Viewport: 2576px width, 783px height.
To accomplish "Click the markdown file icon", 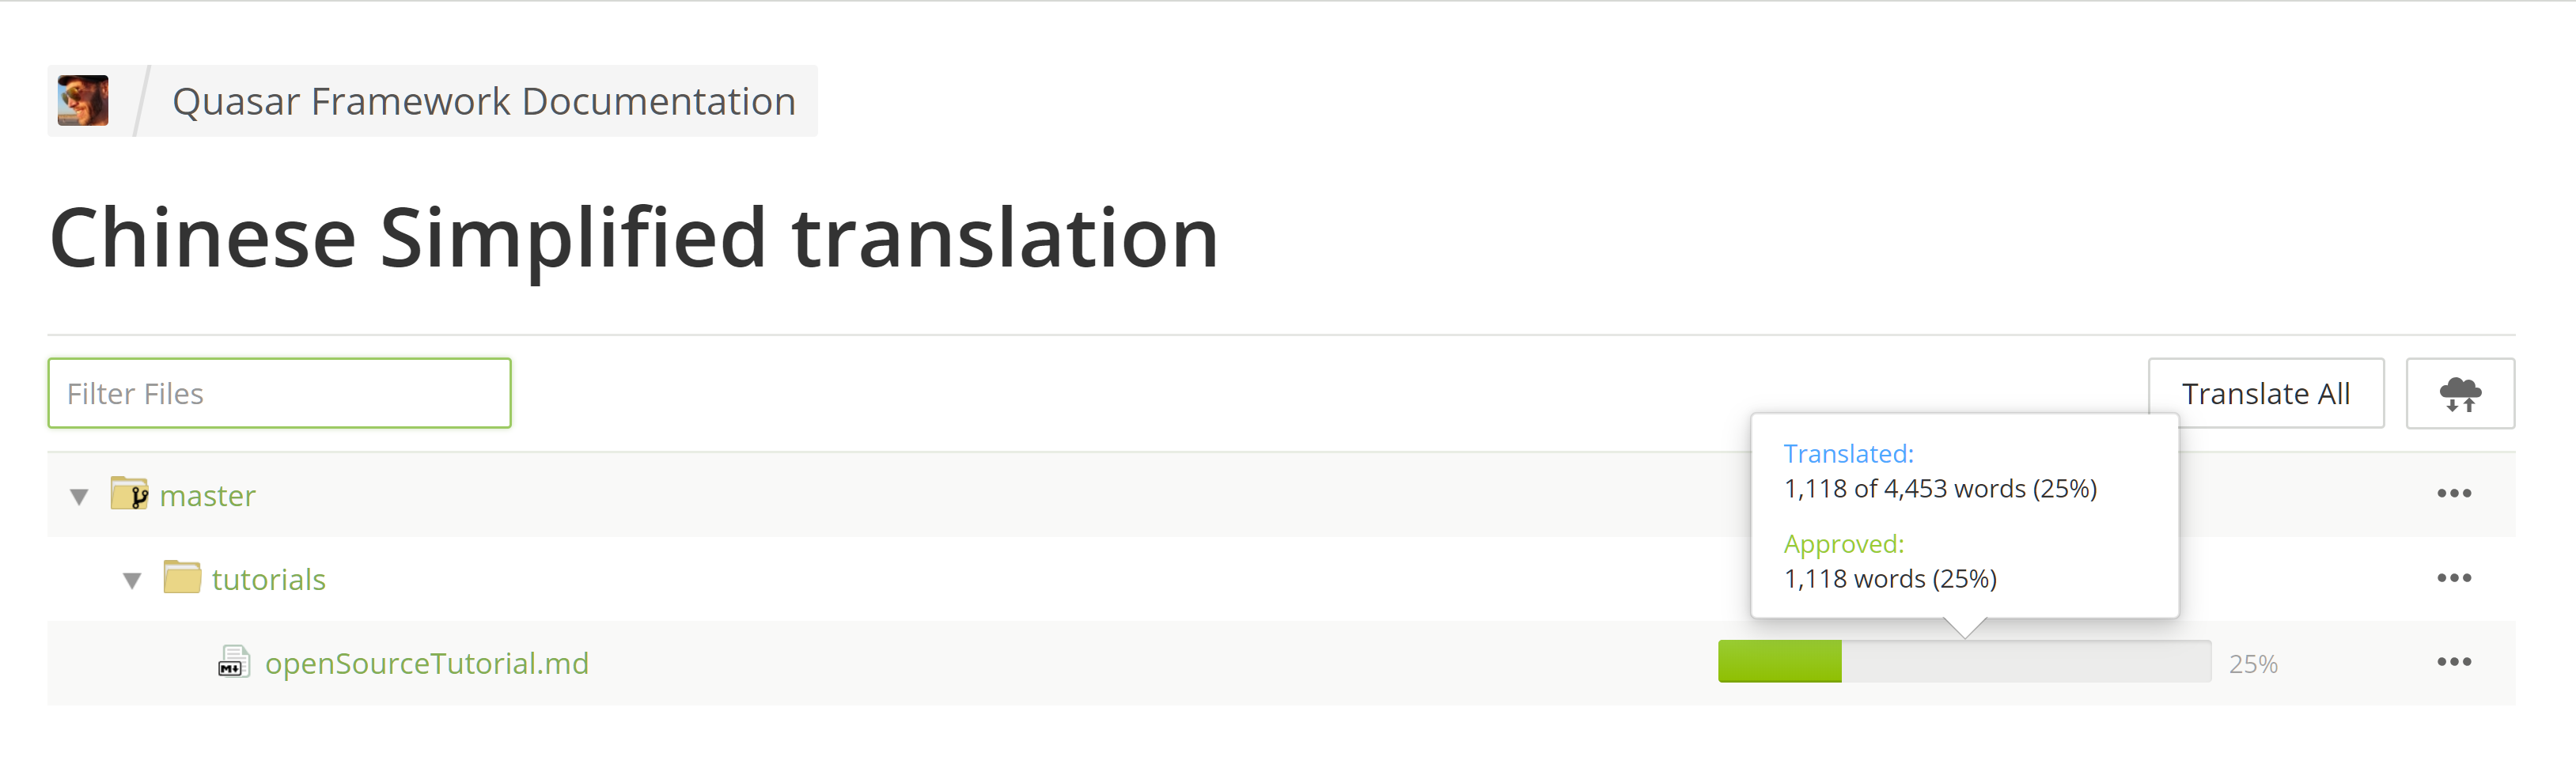I will (233, 662).
